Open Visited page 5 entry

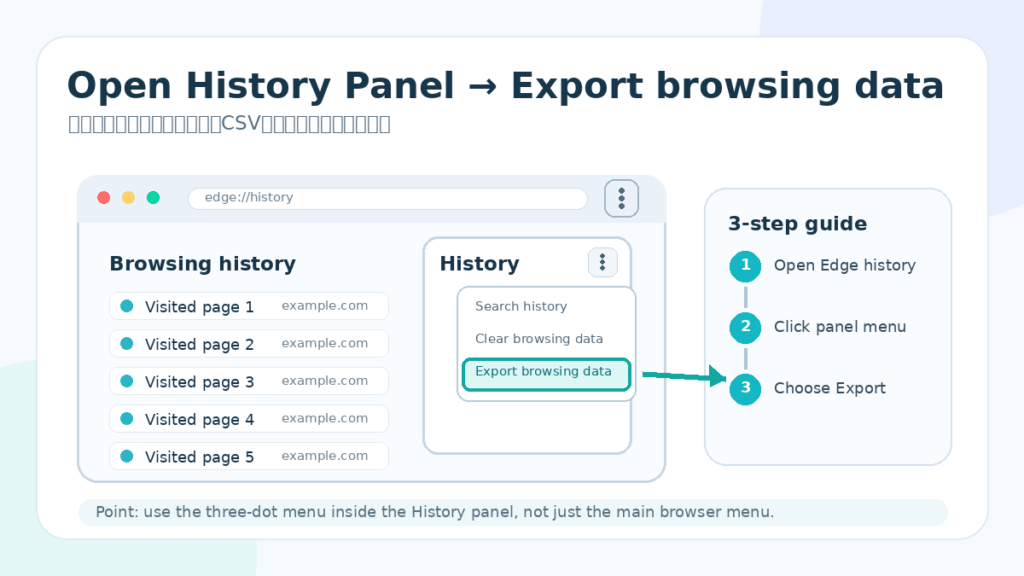(x=249, y=456)
